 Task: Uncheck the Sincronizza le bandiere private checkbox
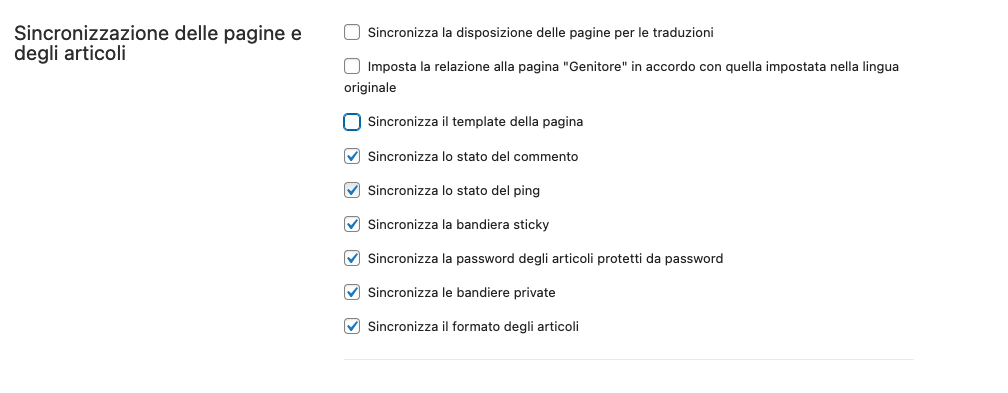click(352, 293)
